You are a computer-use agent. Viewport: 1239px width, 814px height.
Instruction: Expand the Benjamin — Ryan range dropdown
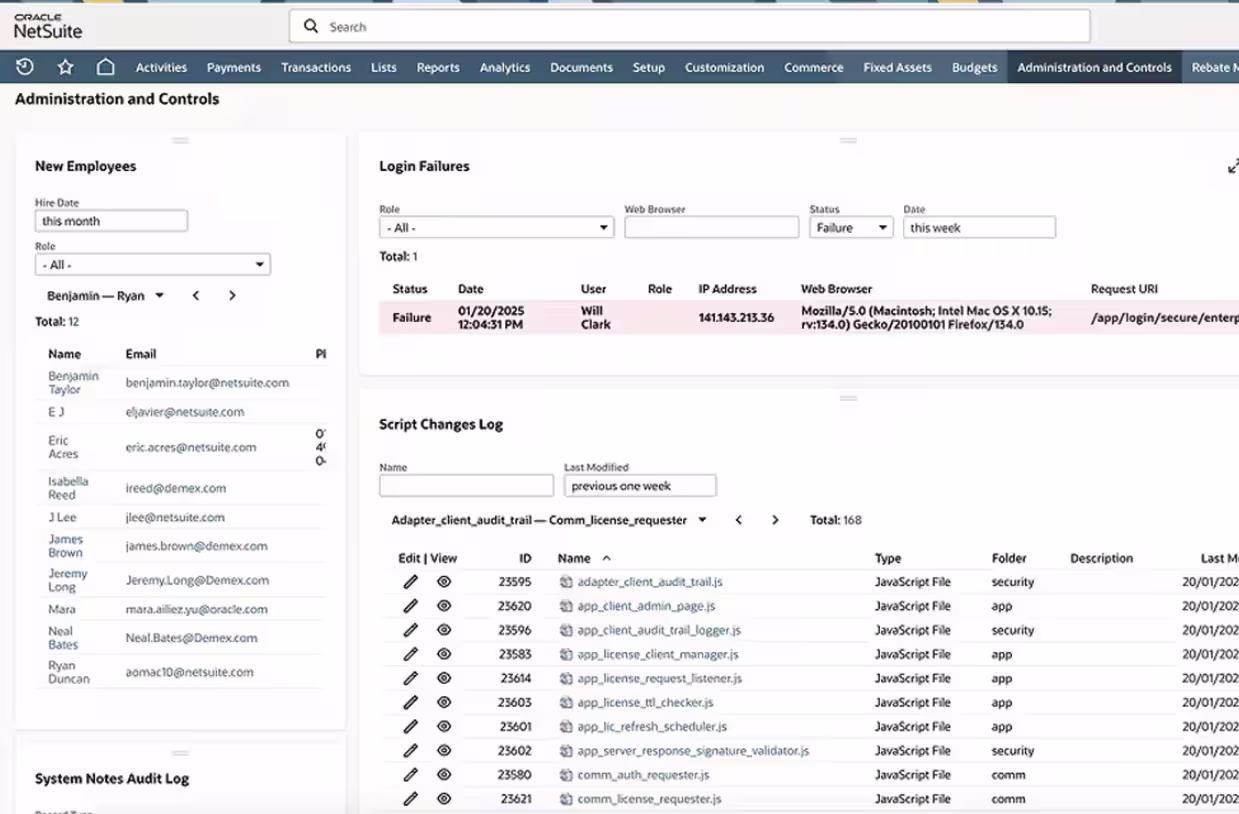click(x=159, y=296)
